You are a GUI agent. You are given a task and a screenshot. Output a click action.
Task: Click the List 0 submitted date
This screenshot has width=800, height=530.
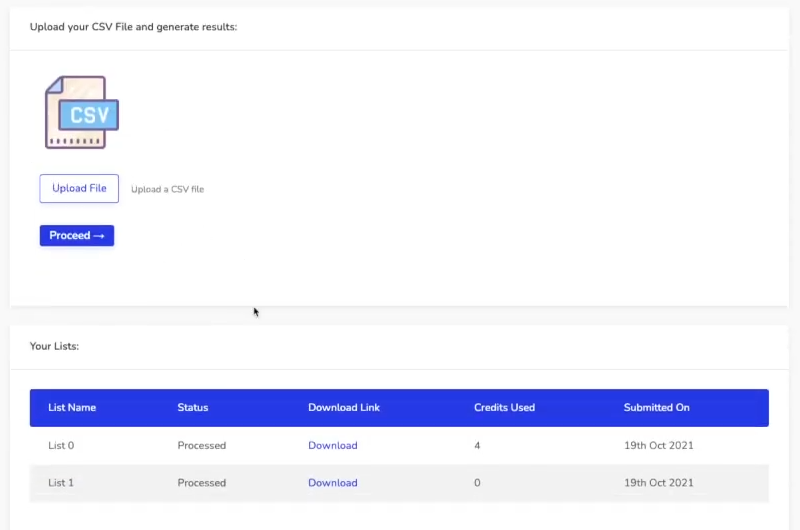click(x=659, y=445)
